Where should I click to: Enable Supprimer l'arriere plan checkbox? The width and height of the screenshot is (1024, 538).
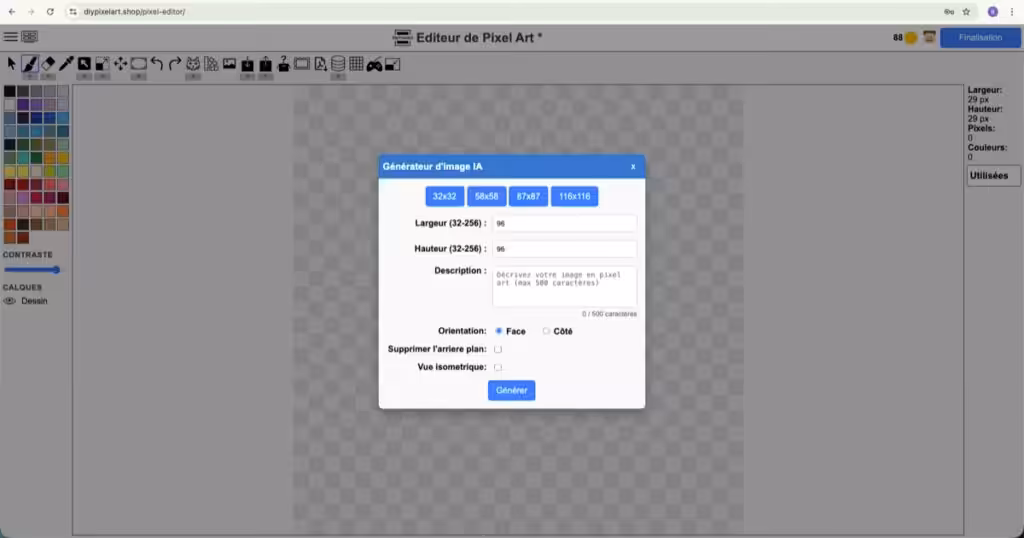498,349
